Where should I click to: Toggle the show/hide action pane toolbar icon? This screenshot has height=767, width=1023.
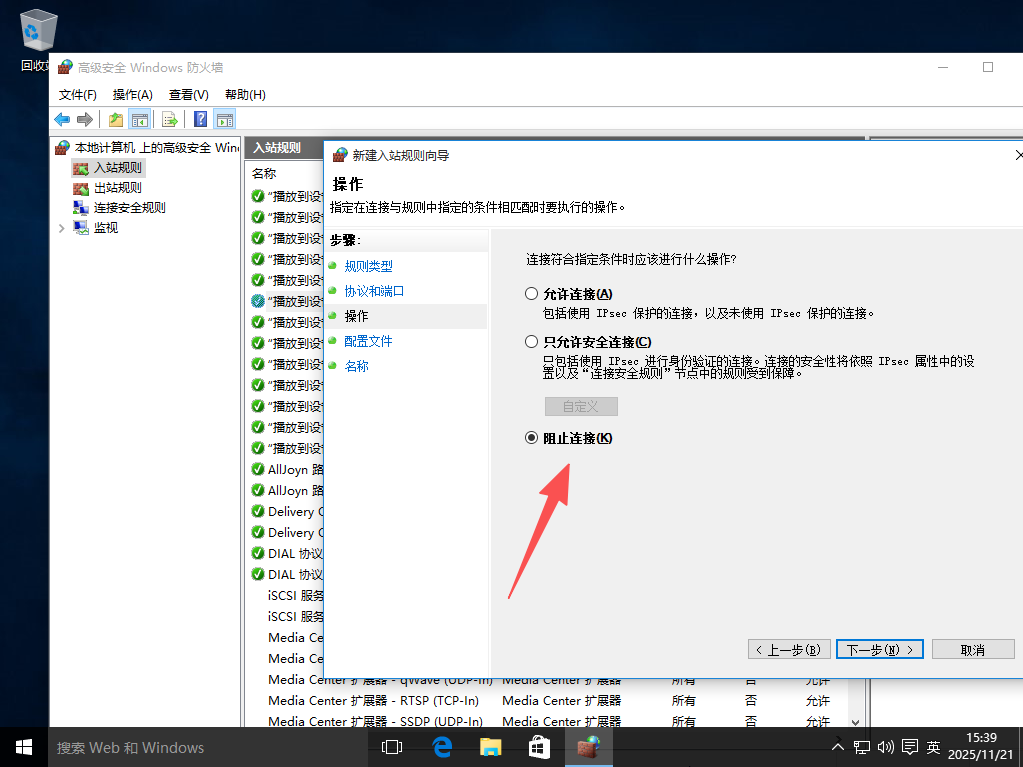pyautogui.click(x=224, y=119)
